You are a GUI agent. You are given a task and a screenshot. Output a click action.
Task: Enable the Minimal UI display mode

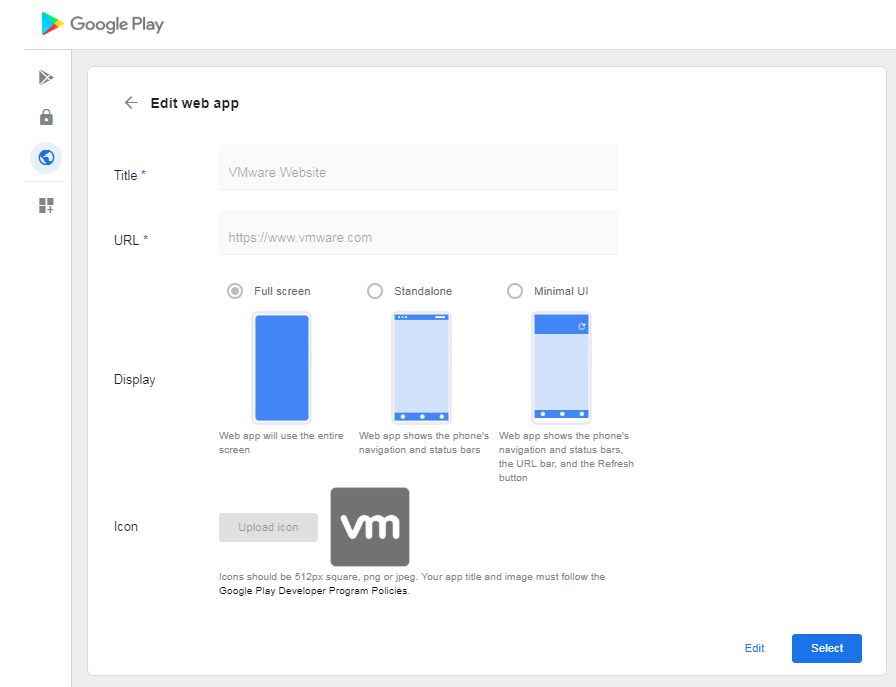[515, 290]
